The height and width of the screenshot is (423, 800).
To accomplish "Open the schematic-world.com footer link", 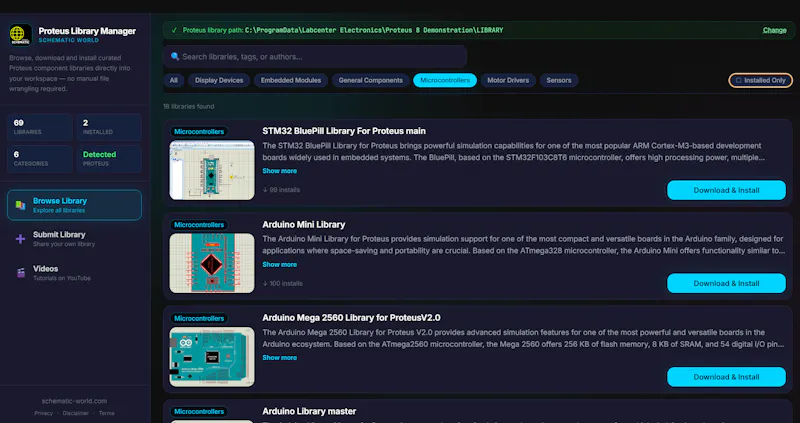I will click(x=74, y=401).
